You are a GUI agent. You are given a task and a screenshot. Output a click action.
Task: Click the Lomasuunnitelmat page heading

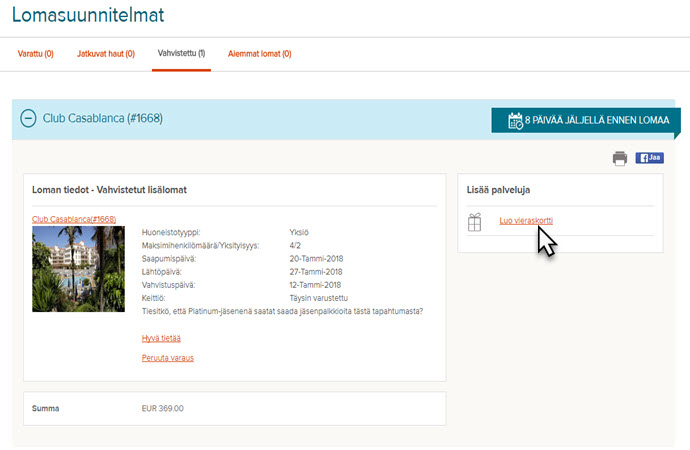click(88, 15)
